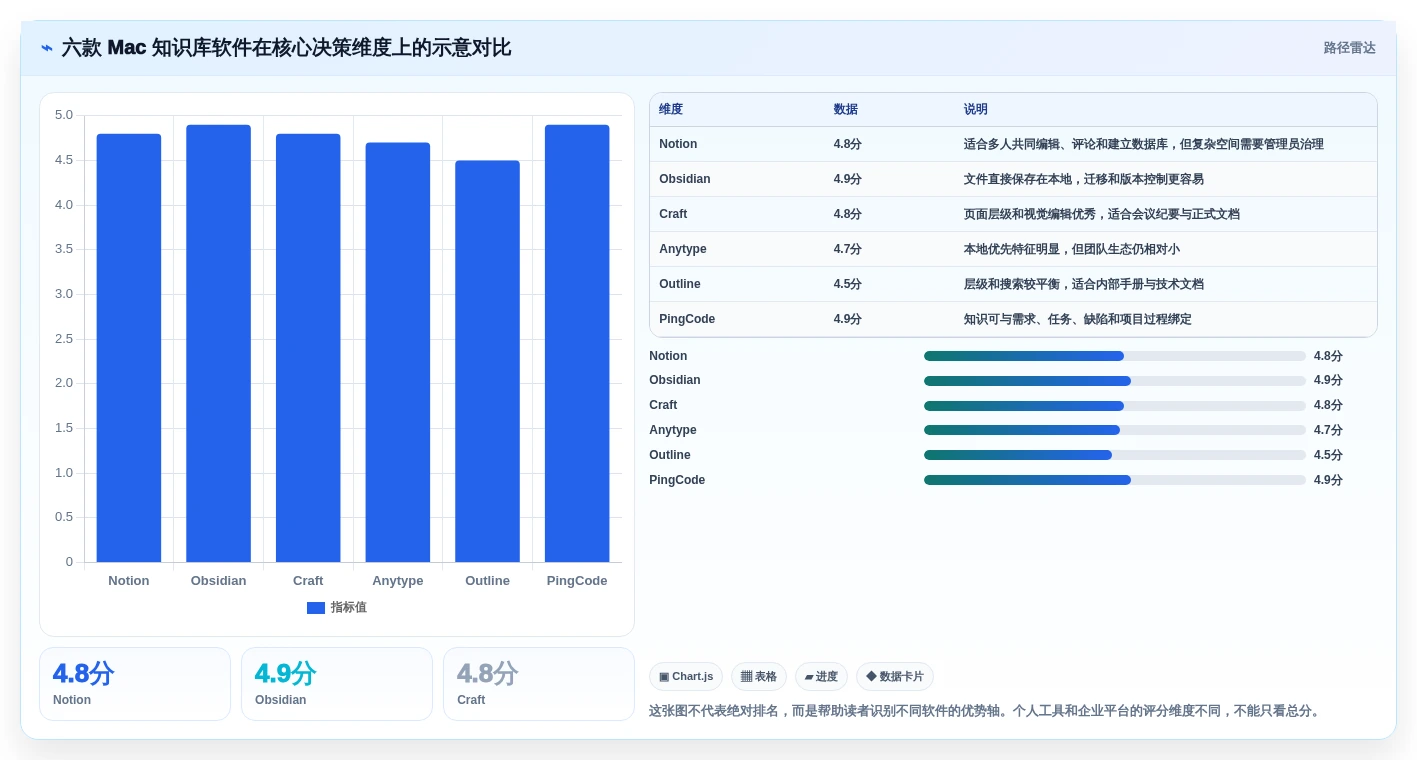The image size is (1417, 760).
Task: Click the Notion bar in the chart
Action: 129,348
